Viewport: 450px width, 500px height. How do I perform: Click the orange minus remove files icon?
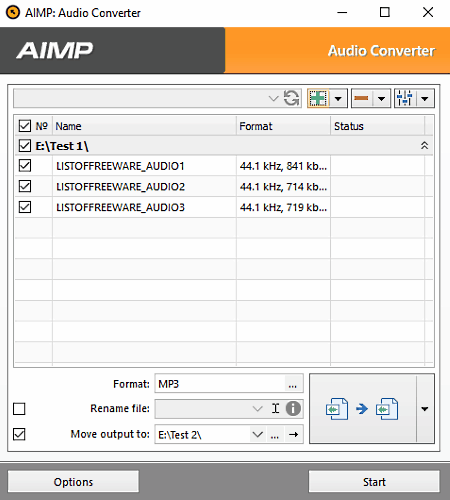(x=361, y=98)
